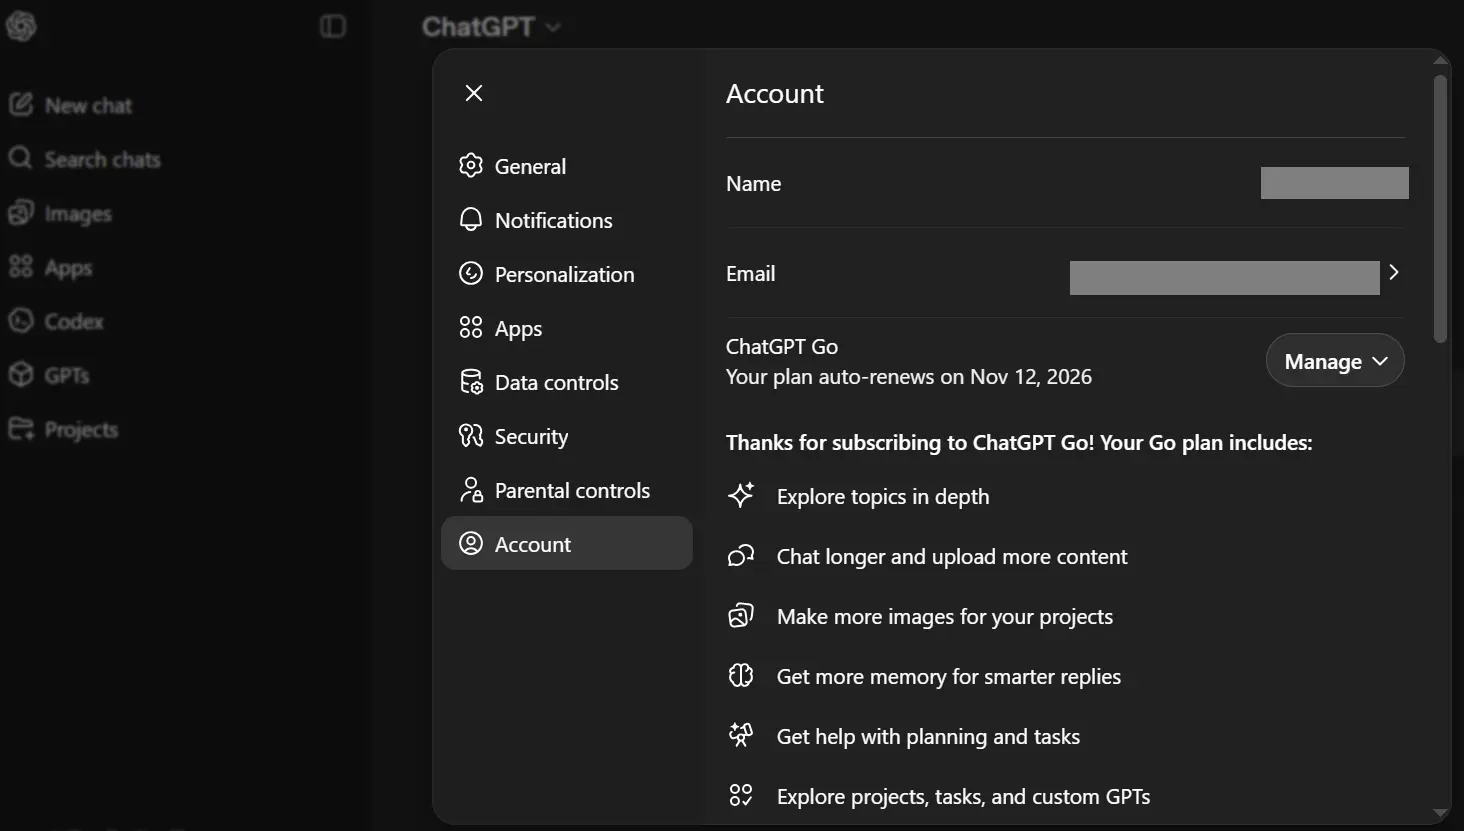Click Make more images for your projects text
Image resolution: width=1464 pixels, height=831 pixels.
(945, 617)
